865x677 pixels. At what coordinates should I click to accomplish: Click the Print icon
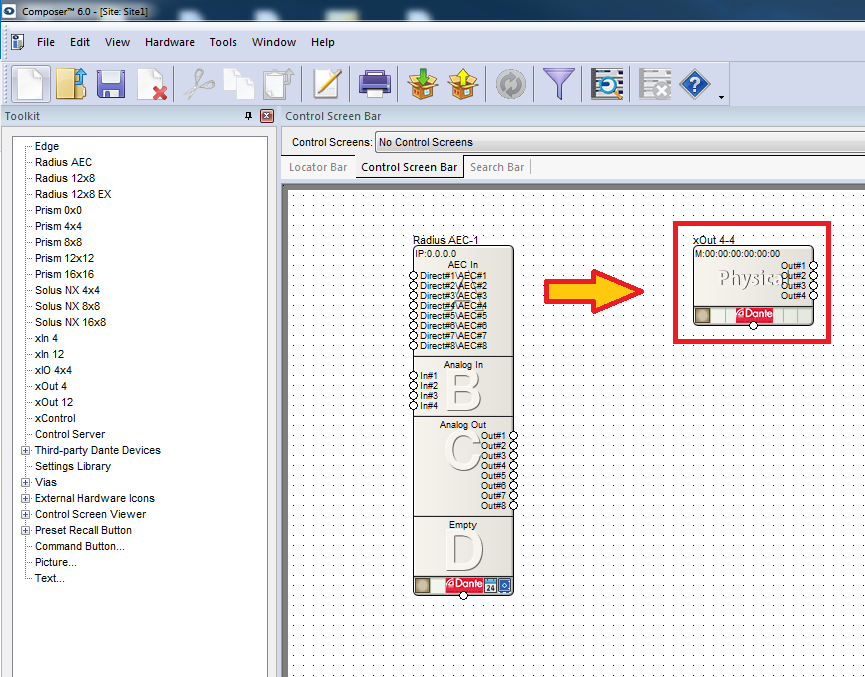375,84
